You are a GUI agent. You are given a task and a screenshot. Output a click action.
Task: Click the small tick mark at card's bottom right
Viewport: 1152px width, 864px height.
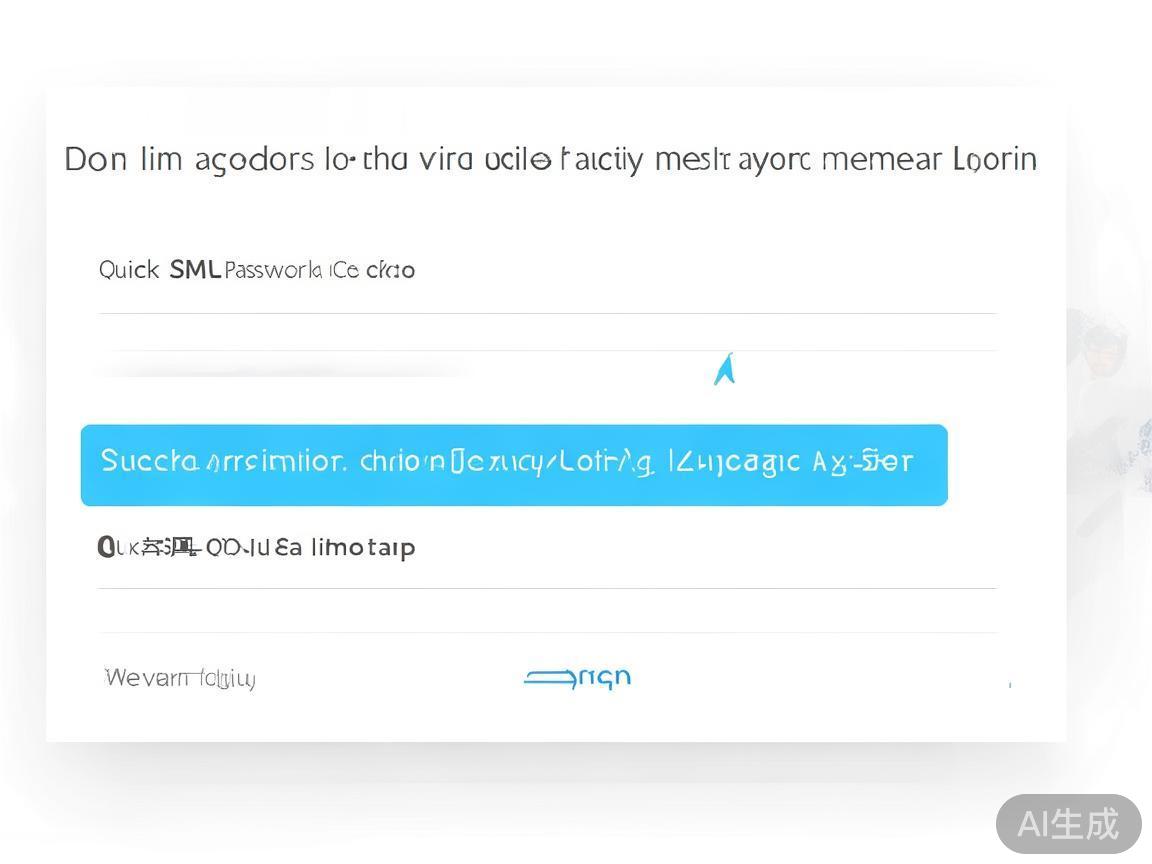pyautogui.click(x=1010, y=685)
